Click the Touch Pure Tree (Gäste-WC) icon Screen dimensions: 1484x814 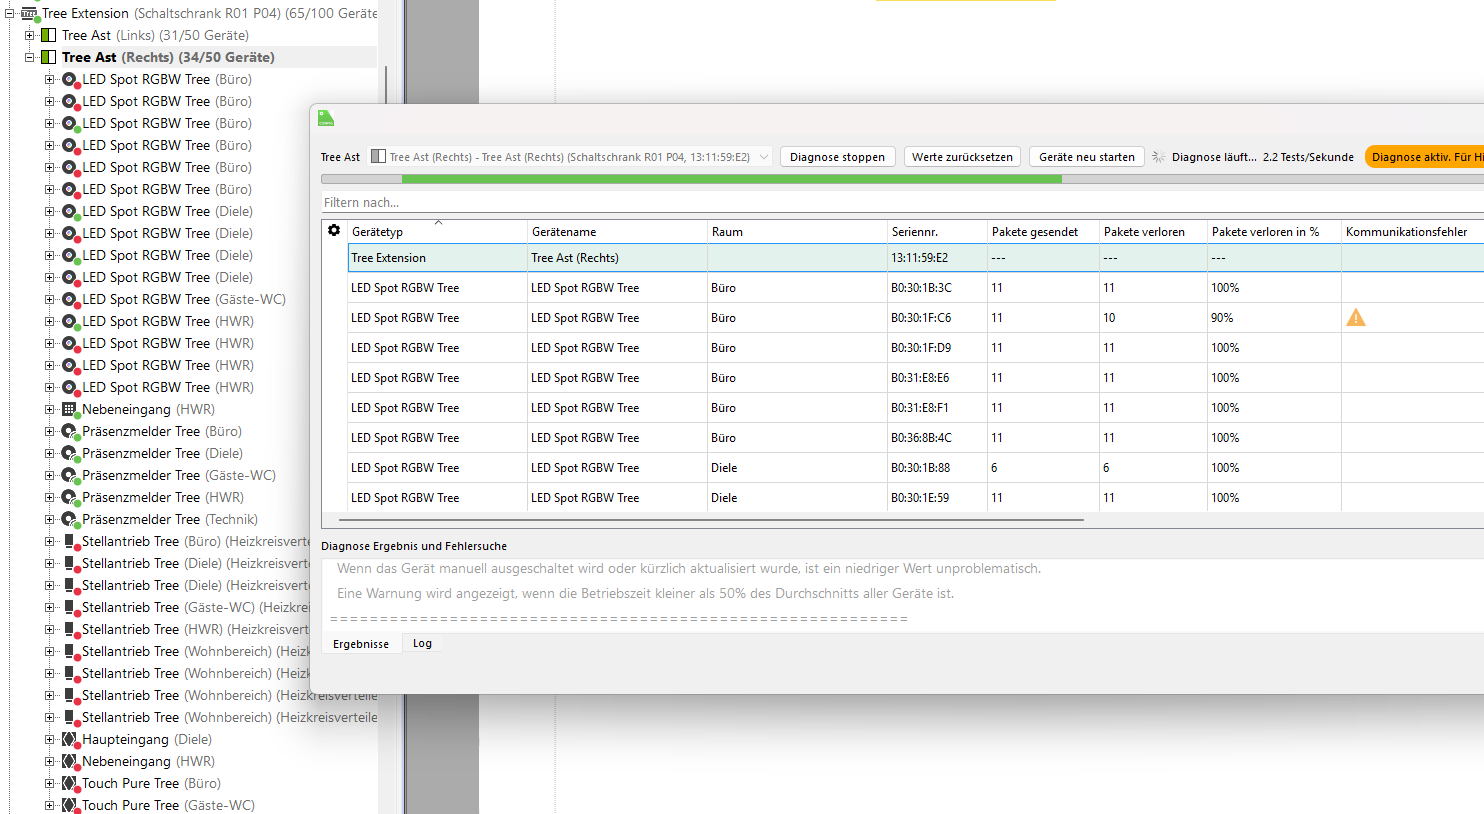[69, 805]
